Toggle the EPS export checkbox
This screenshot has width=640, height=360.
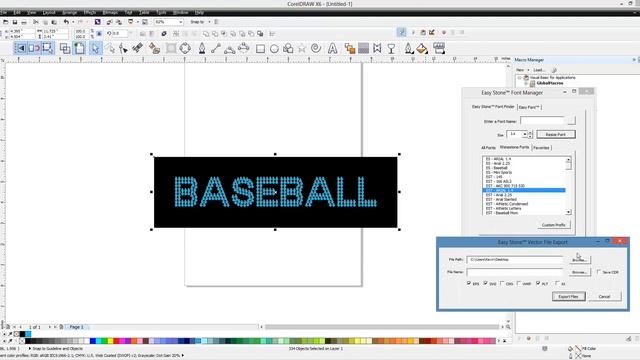coord(469,283)
